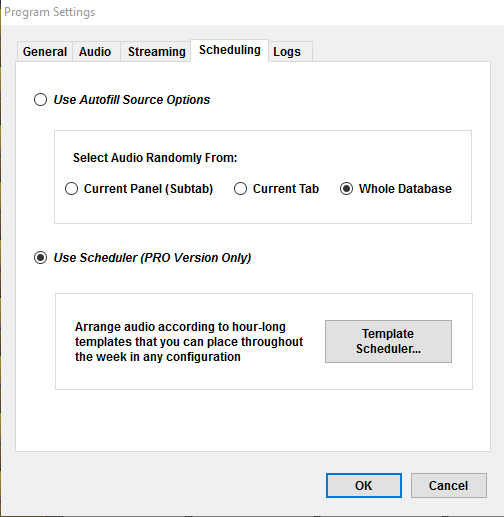Image resolution: width=504 pixels, height=517 pixels.
Task: Click the Current Panel (Subtab) label text
Action: click(x=148, y=189)
